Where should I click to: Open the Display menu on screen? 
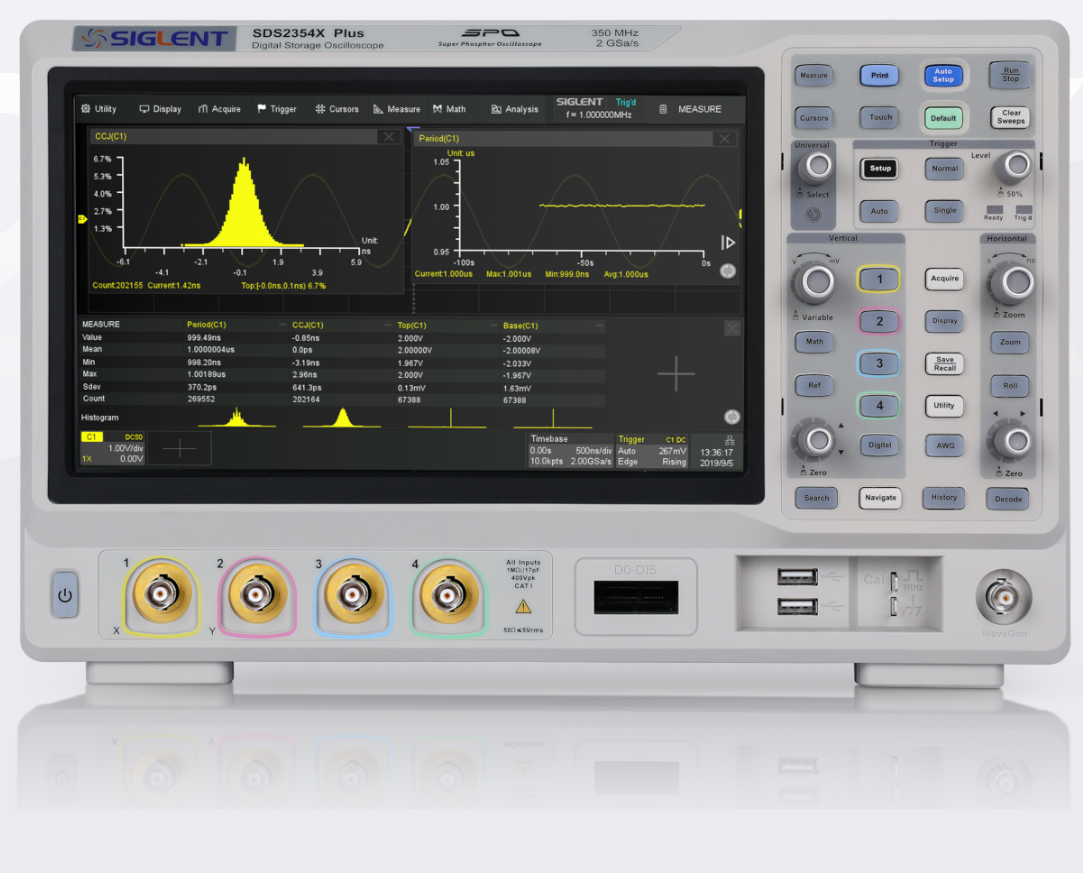[x=160, y=109]
